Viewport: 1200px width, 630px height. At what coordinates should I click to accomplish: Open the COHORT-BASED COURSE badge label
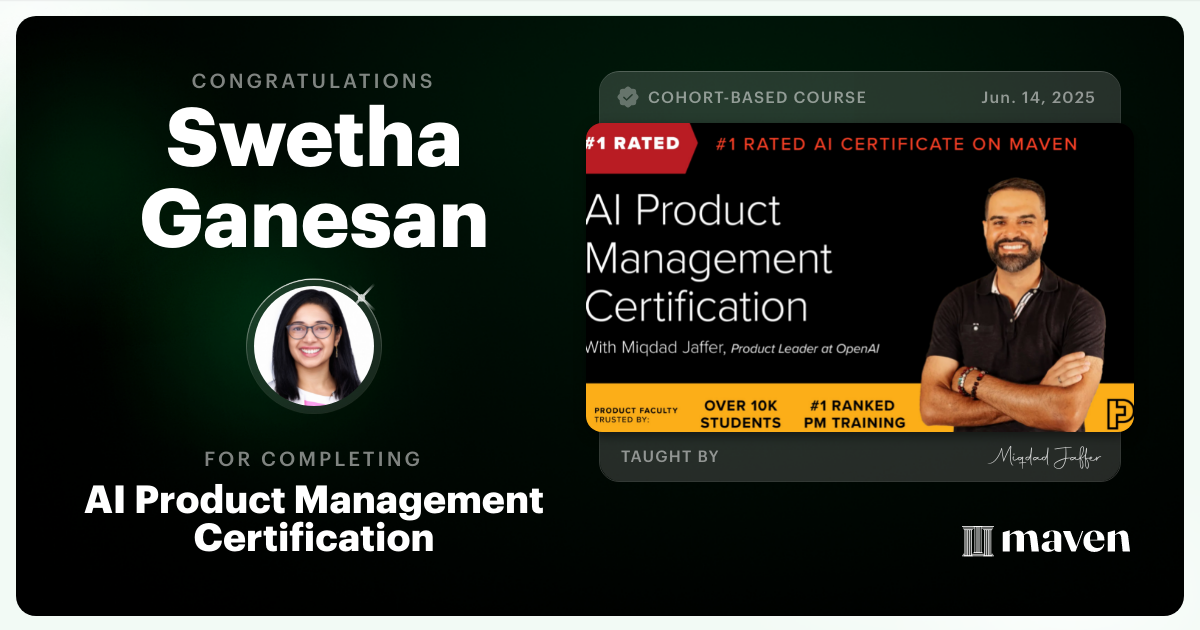(758, 97)
